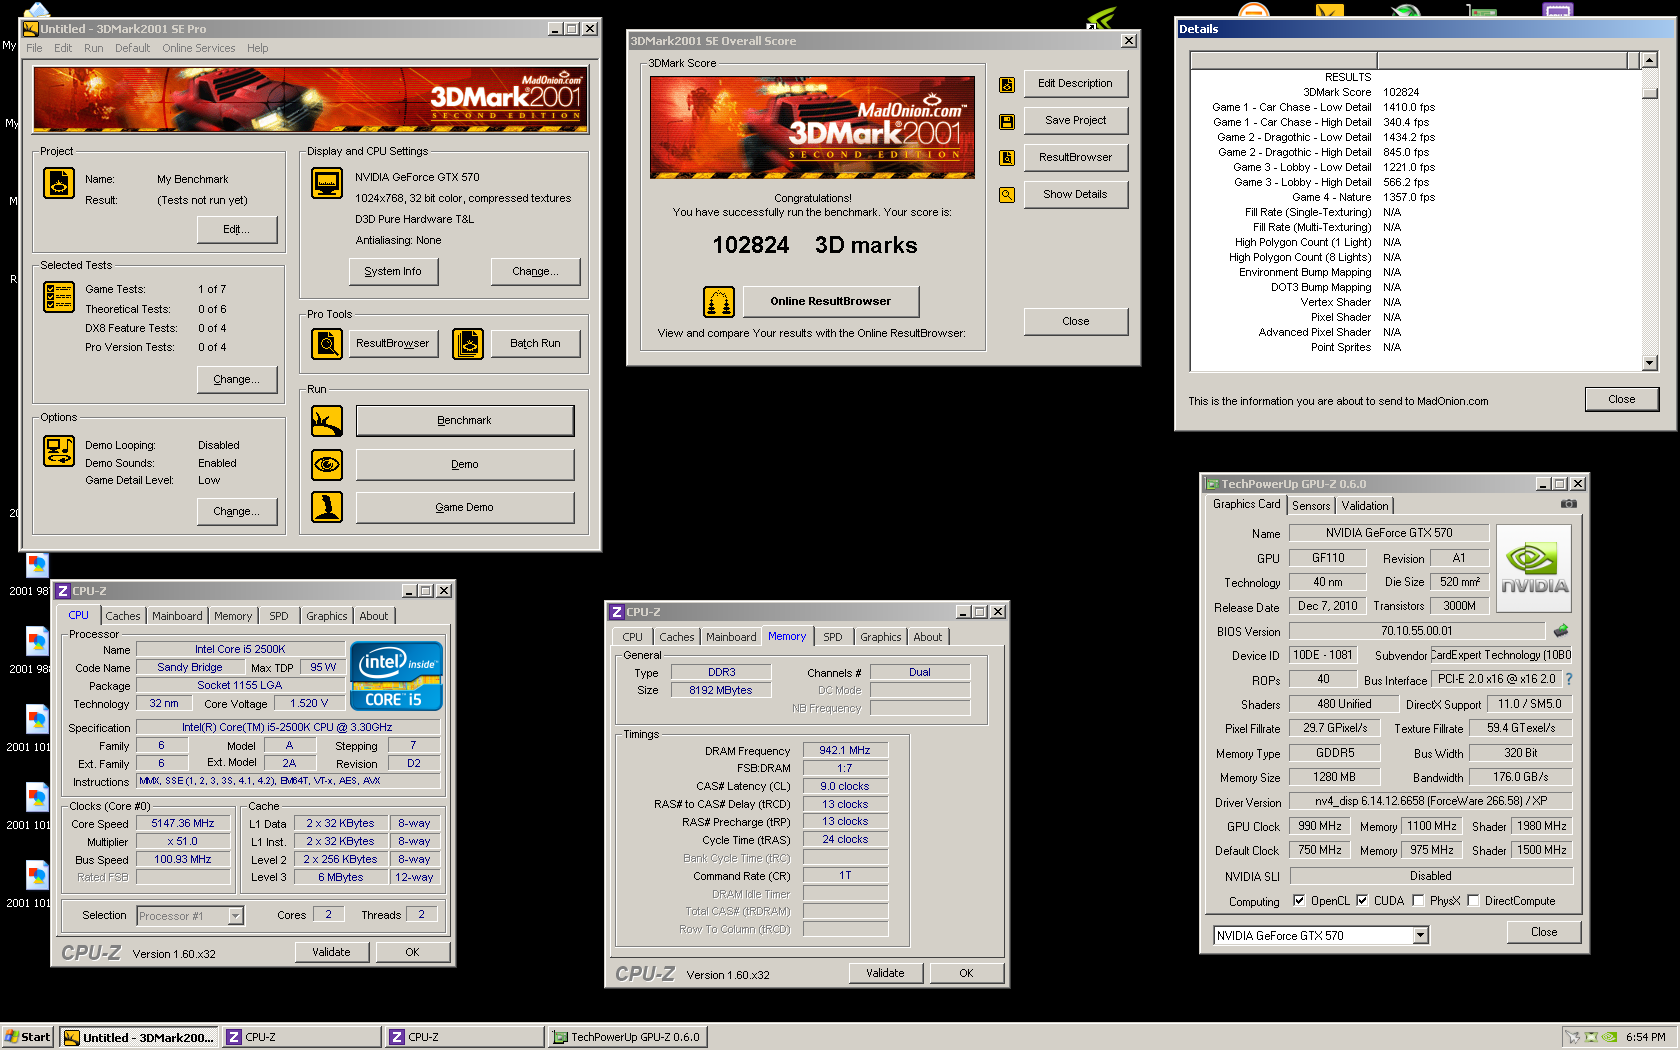The image size is (1680, 1050).
Task: Click the Benchmark run icon
Action: [327, 421]
